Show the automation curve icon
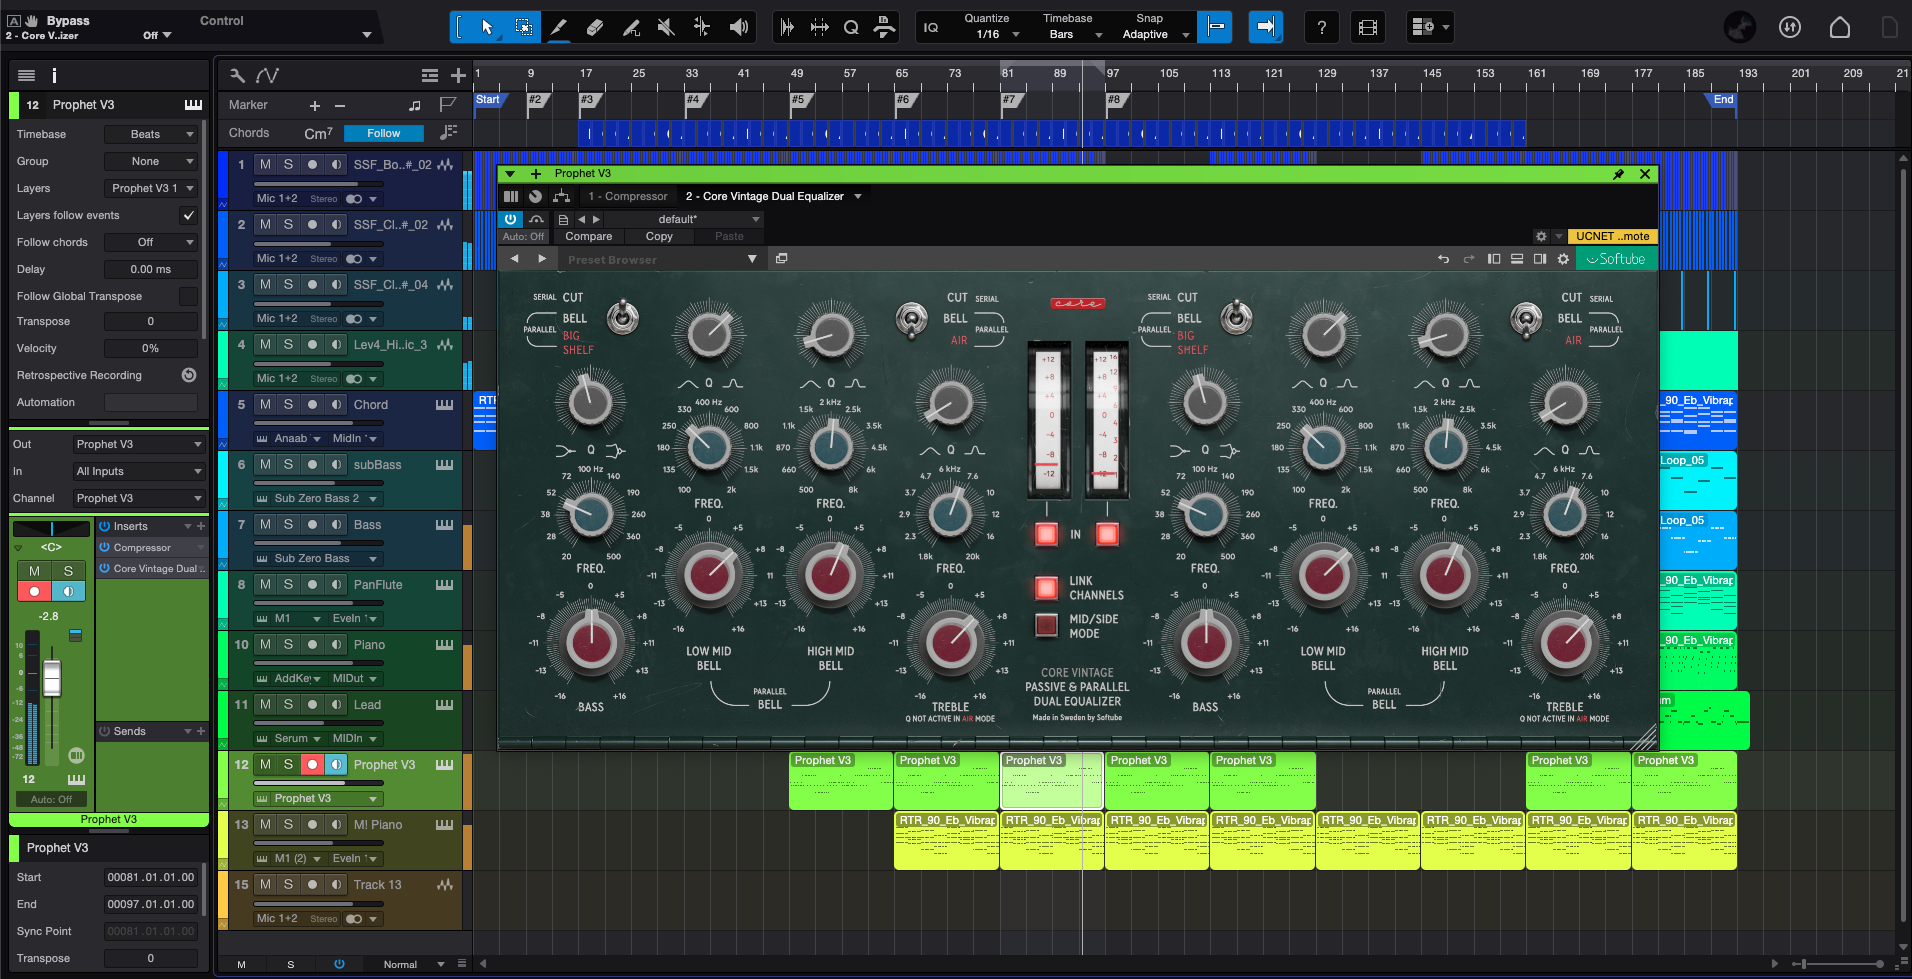 pyautogui.click(x=268, y=75)
